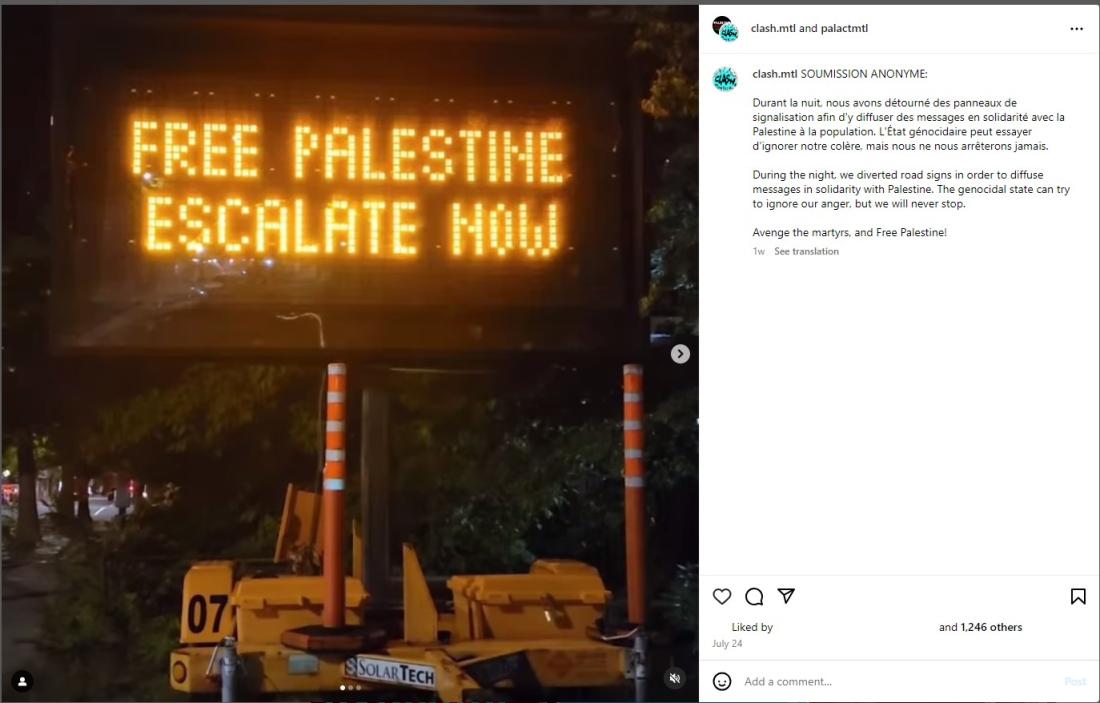Save the post with the bookmark icon
This screenshot has width=1100, height=703.
click(1078, 596)
